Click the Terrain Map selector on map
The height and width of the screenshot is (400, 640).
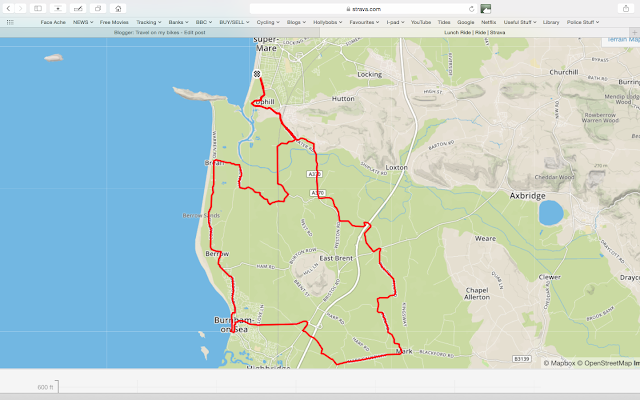click(621, 40)
